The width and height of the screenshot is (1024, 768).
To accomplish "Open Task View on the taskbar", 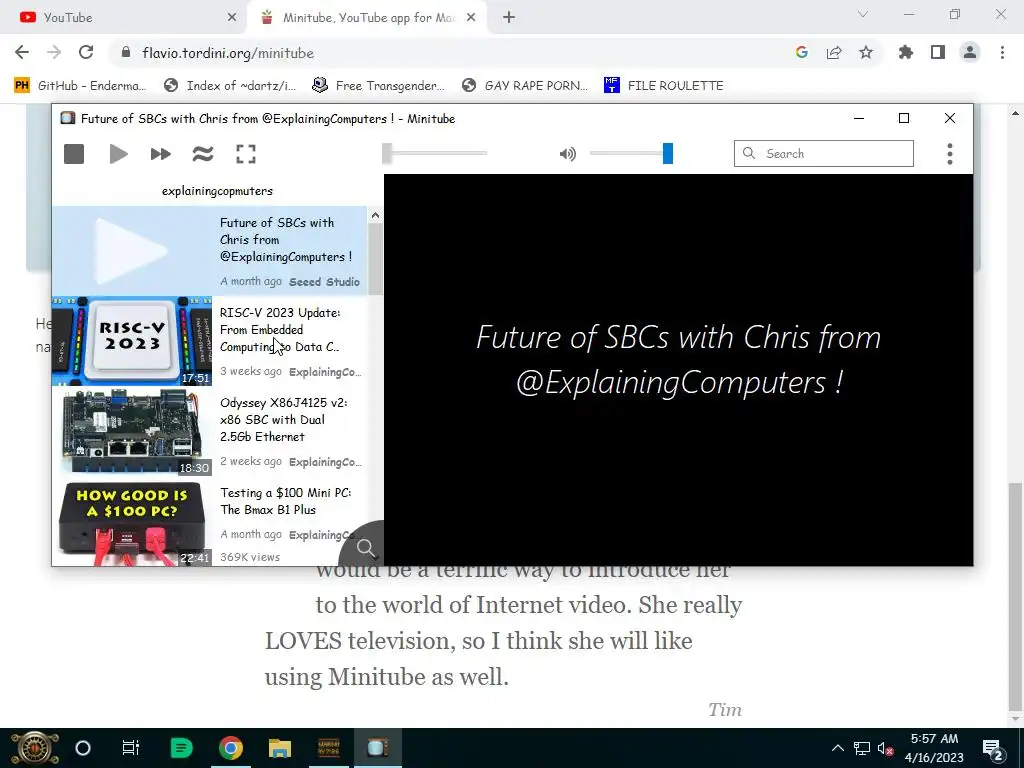I will point(131,748).
